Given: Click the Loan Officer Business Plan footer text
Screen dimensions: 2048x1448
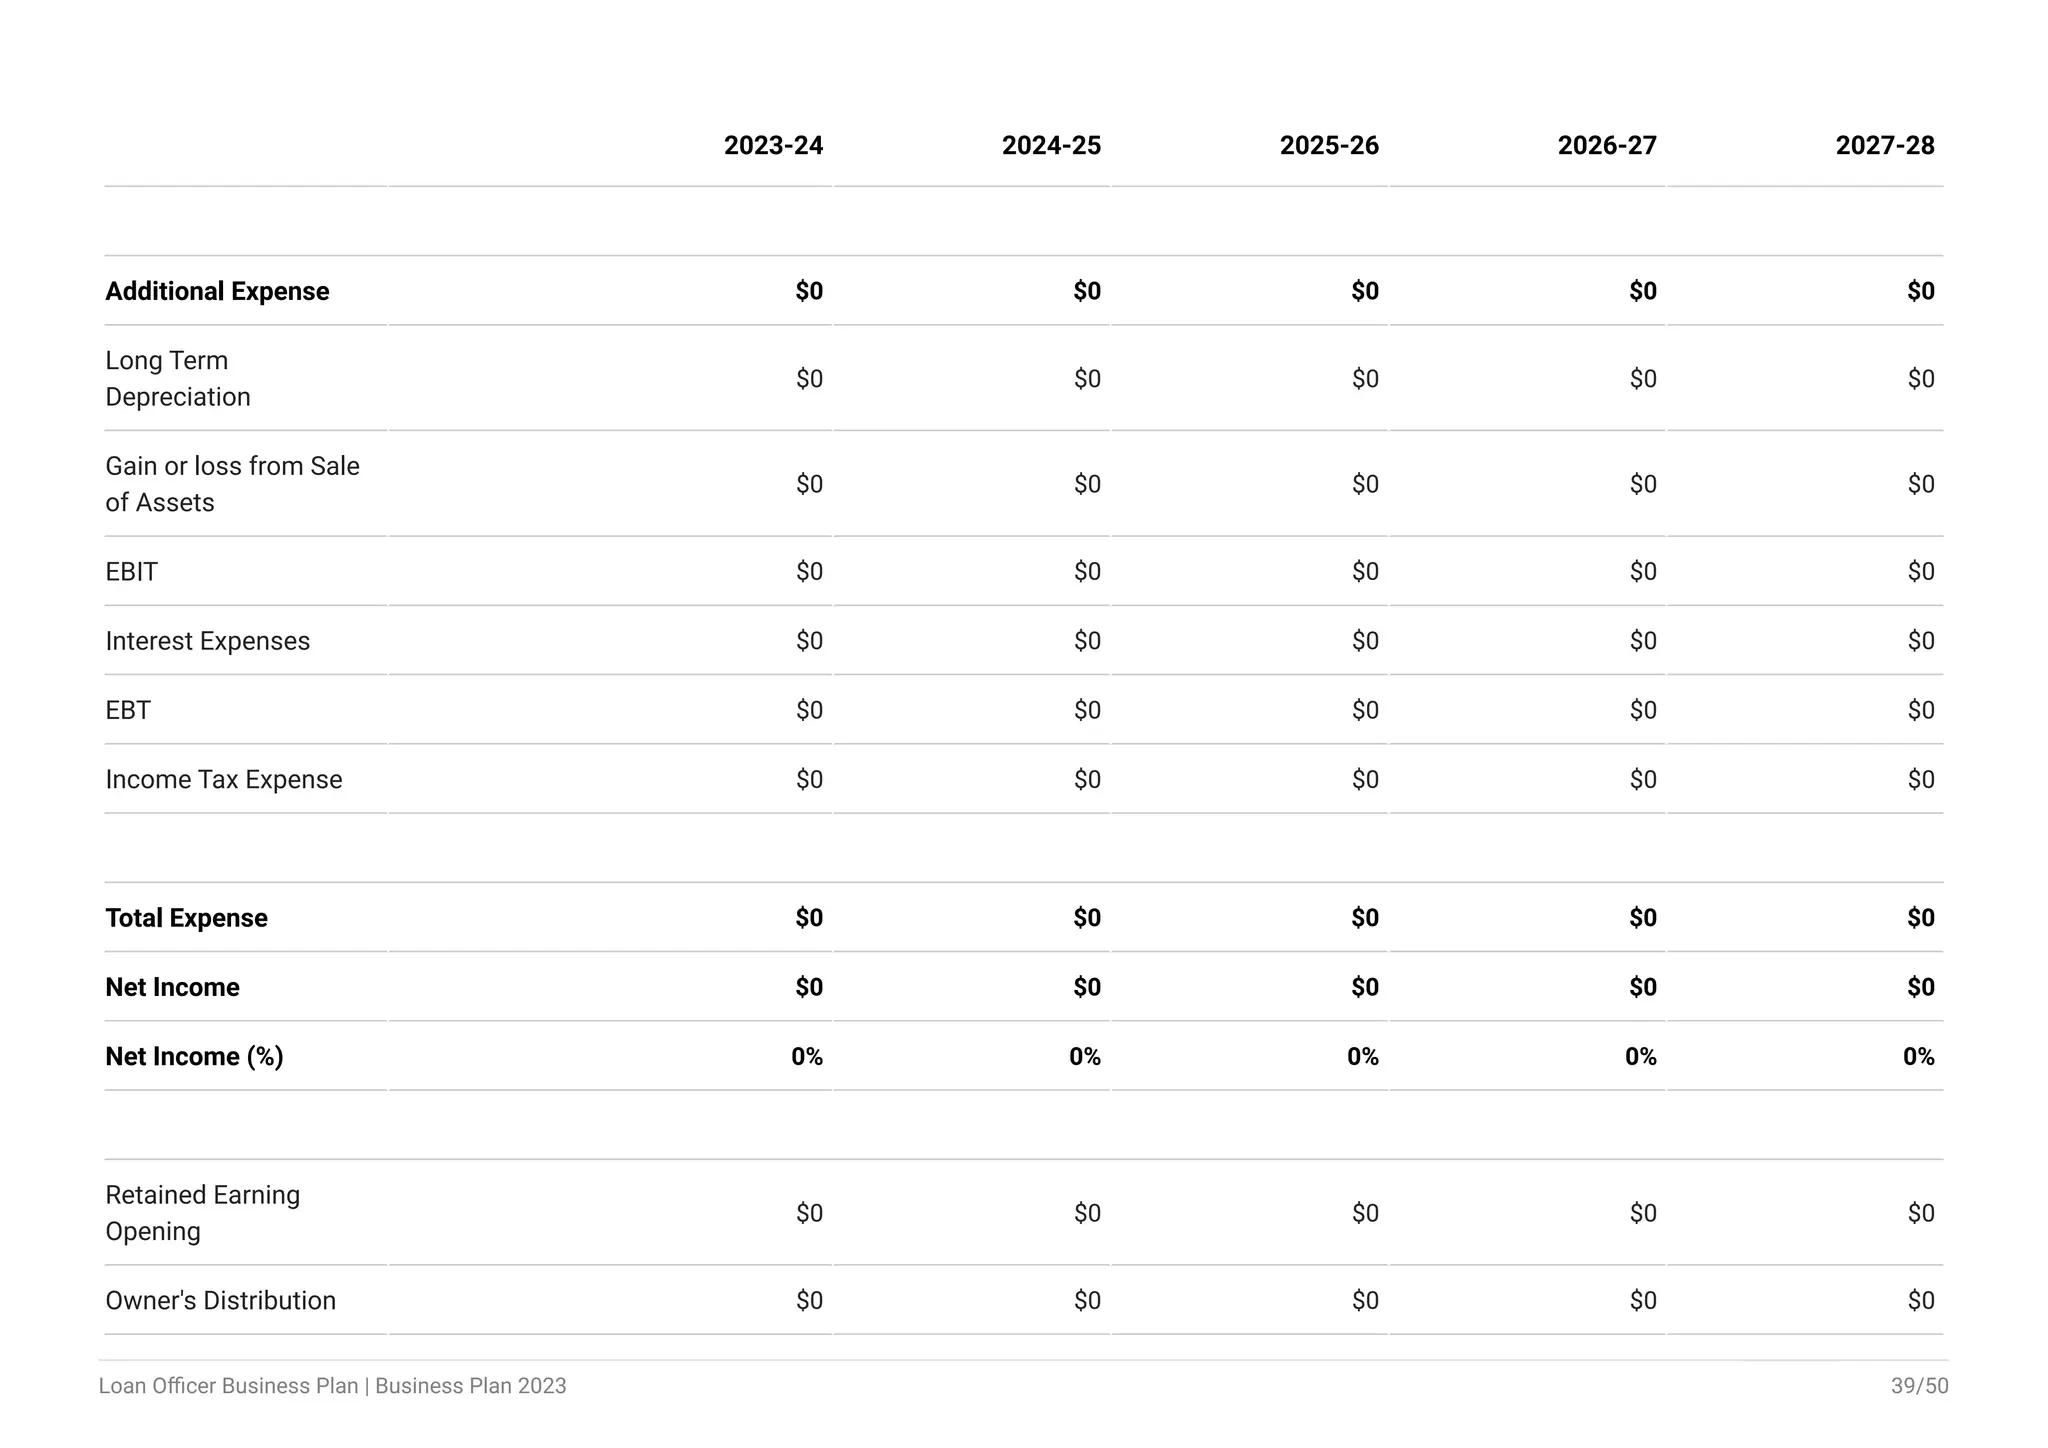Looking at the screenshot, I should 332,1386.
